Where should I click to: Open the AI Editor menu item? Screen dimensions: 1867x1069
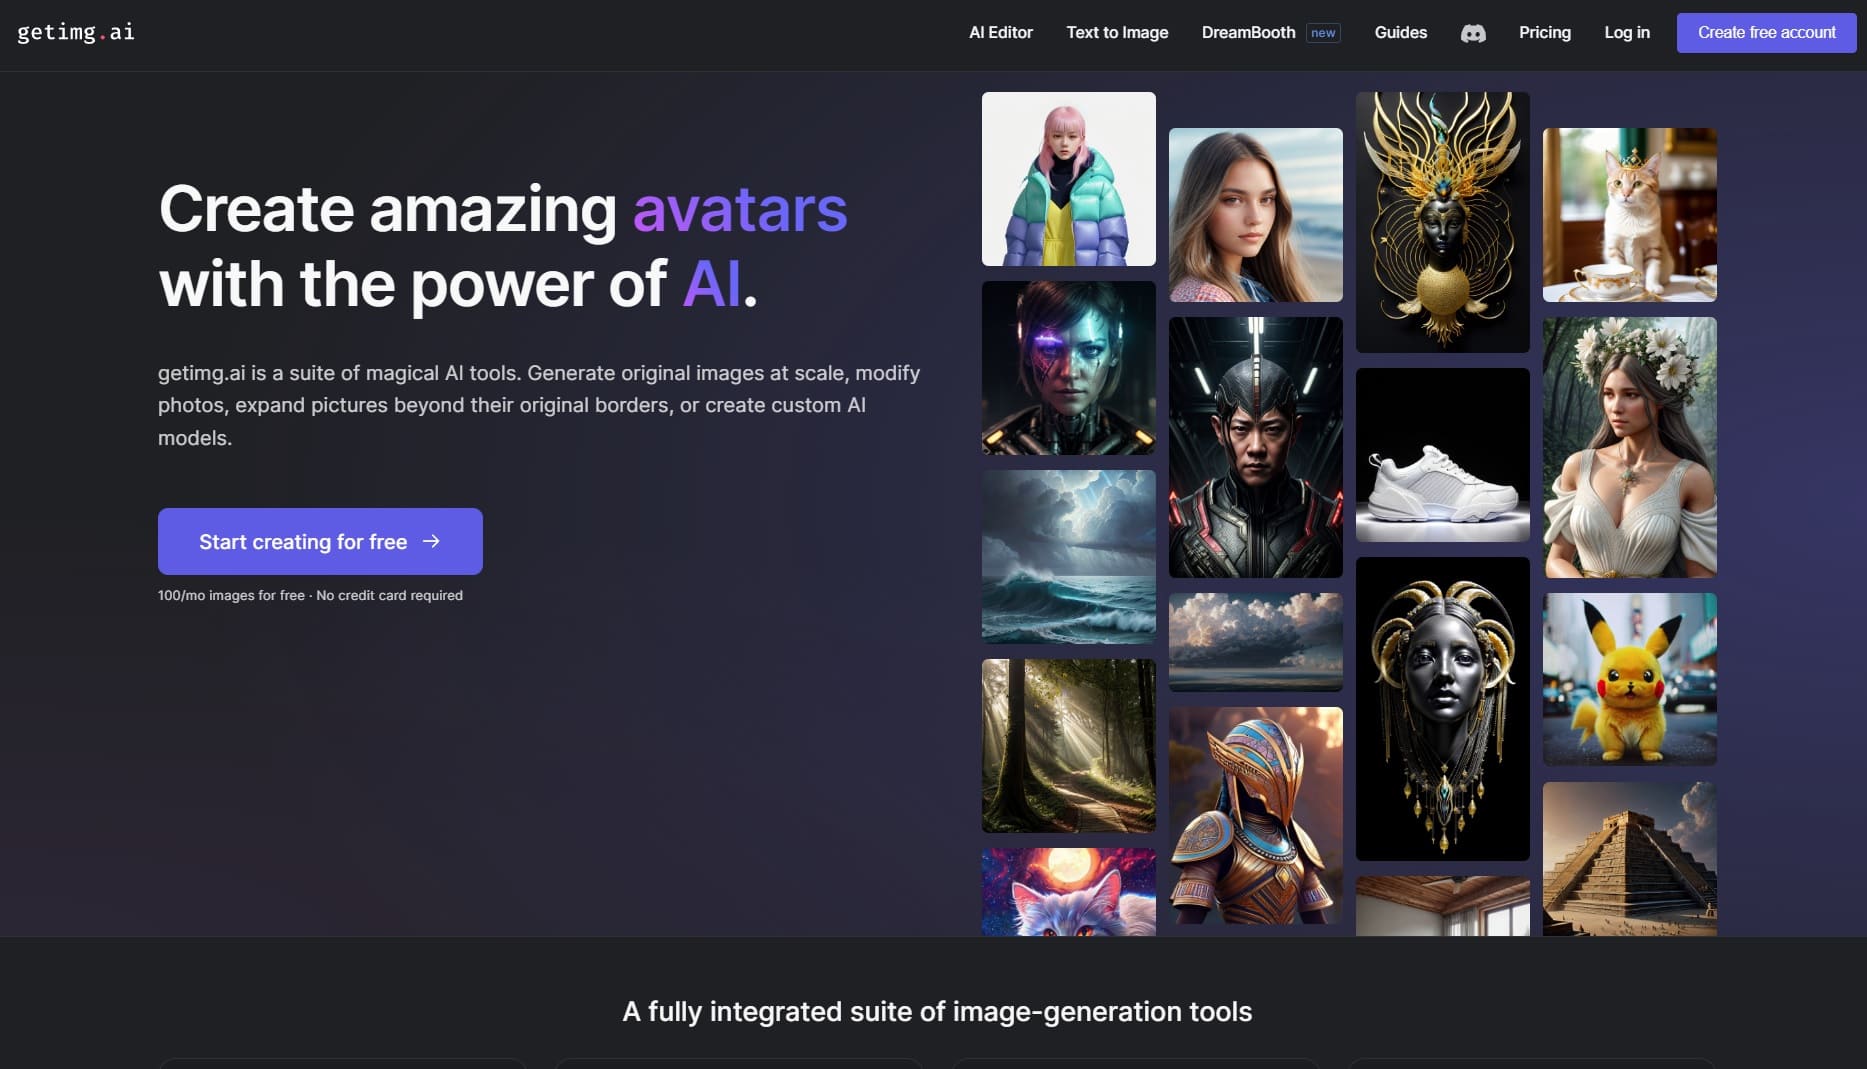click(x=1001, y=32)
